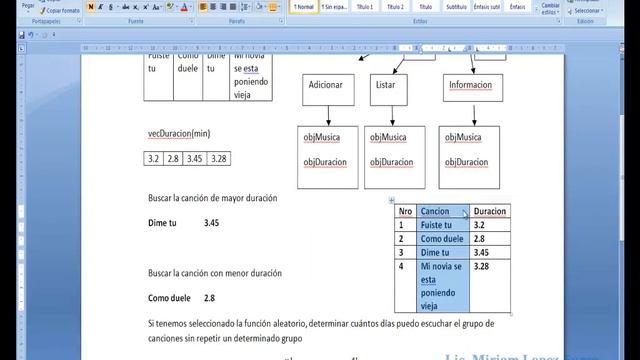Viewport: 640px width, 360px height.
Task: Open paragraph borders button
Action: point(273,7)
